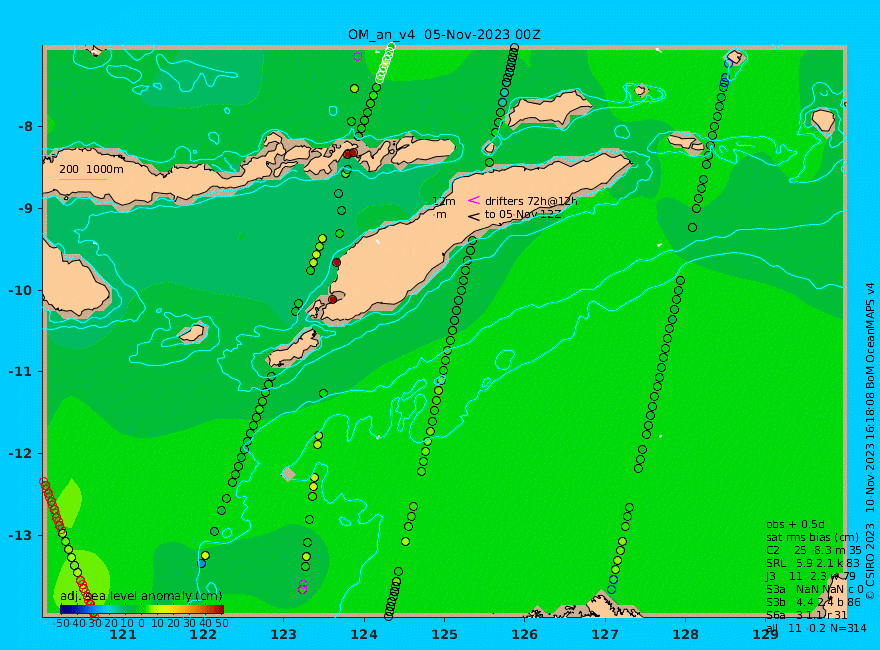
Task: Click longitude axis label 122
Action: click(x=203, y=635)
